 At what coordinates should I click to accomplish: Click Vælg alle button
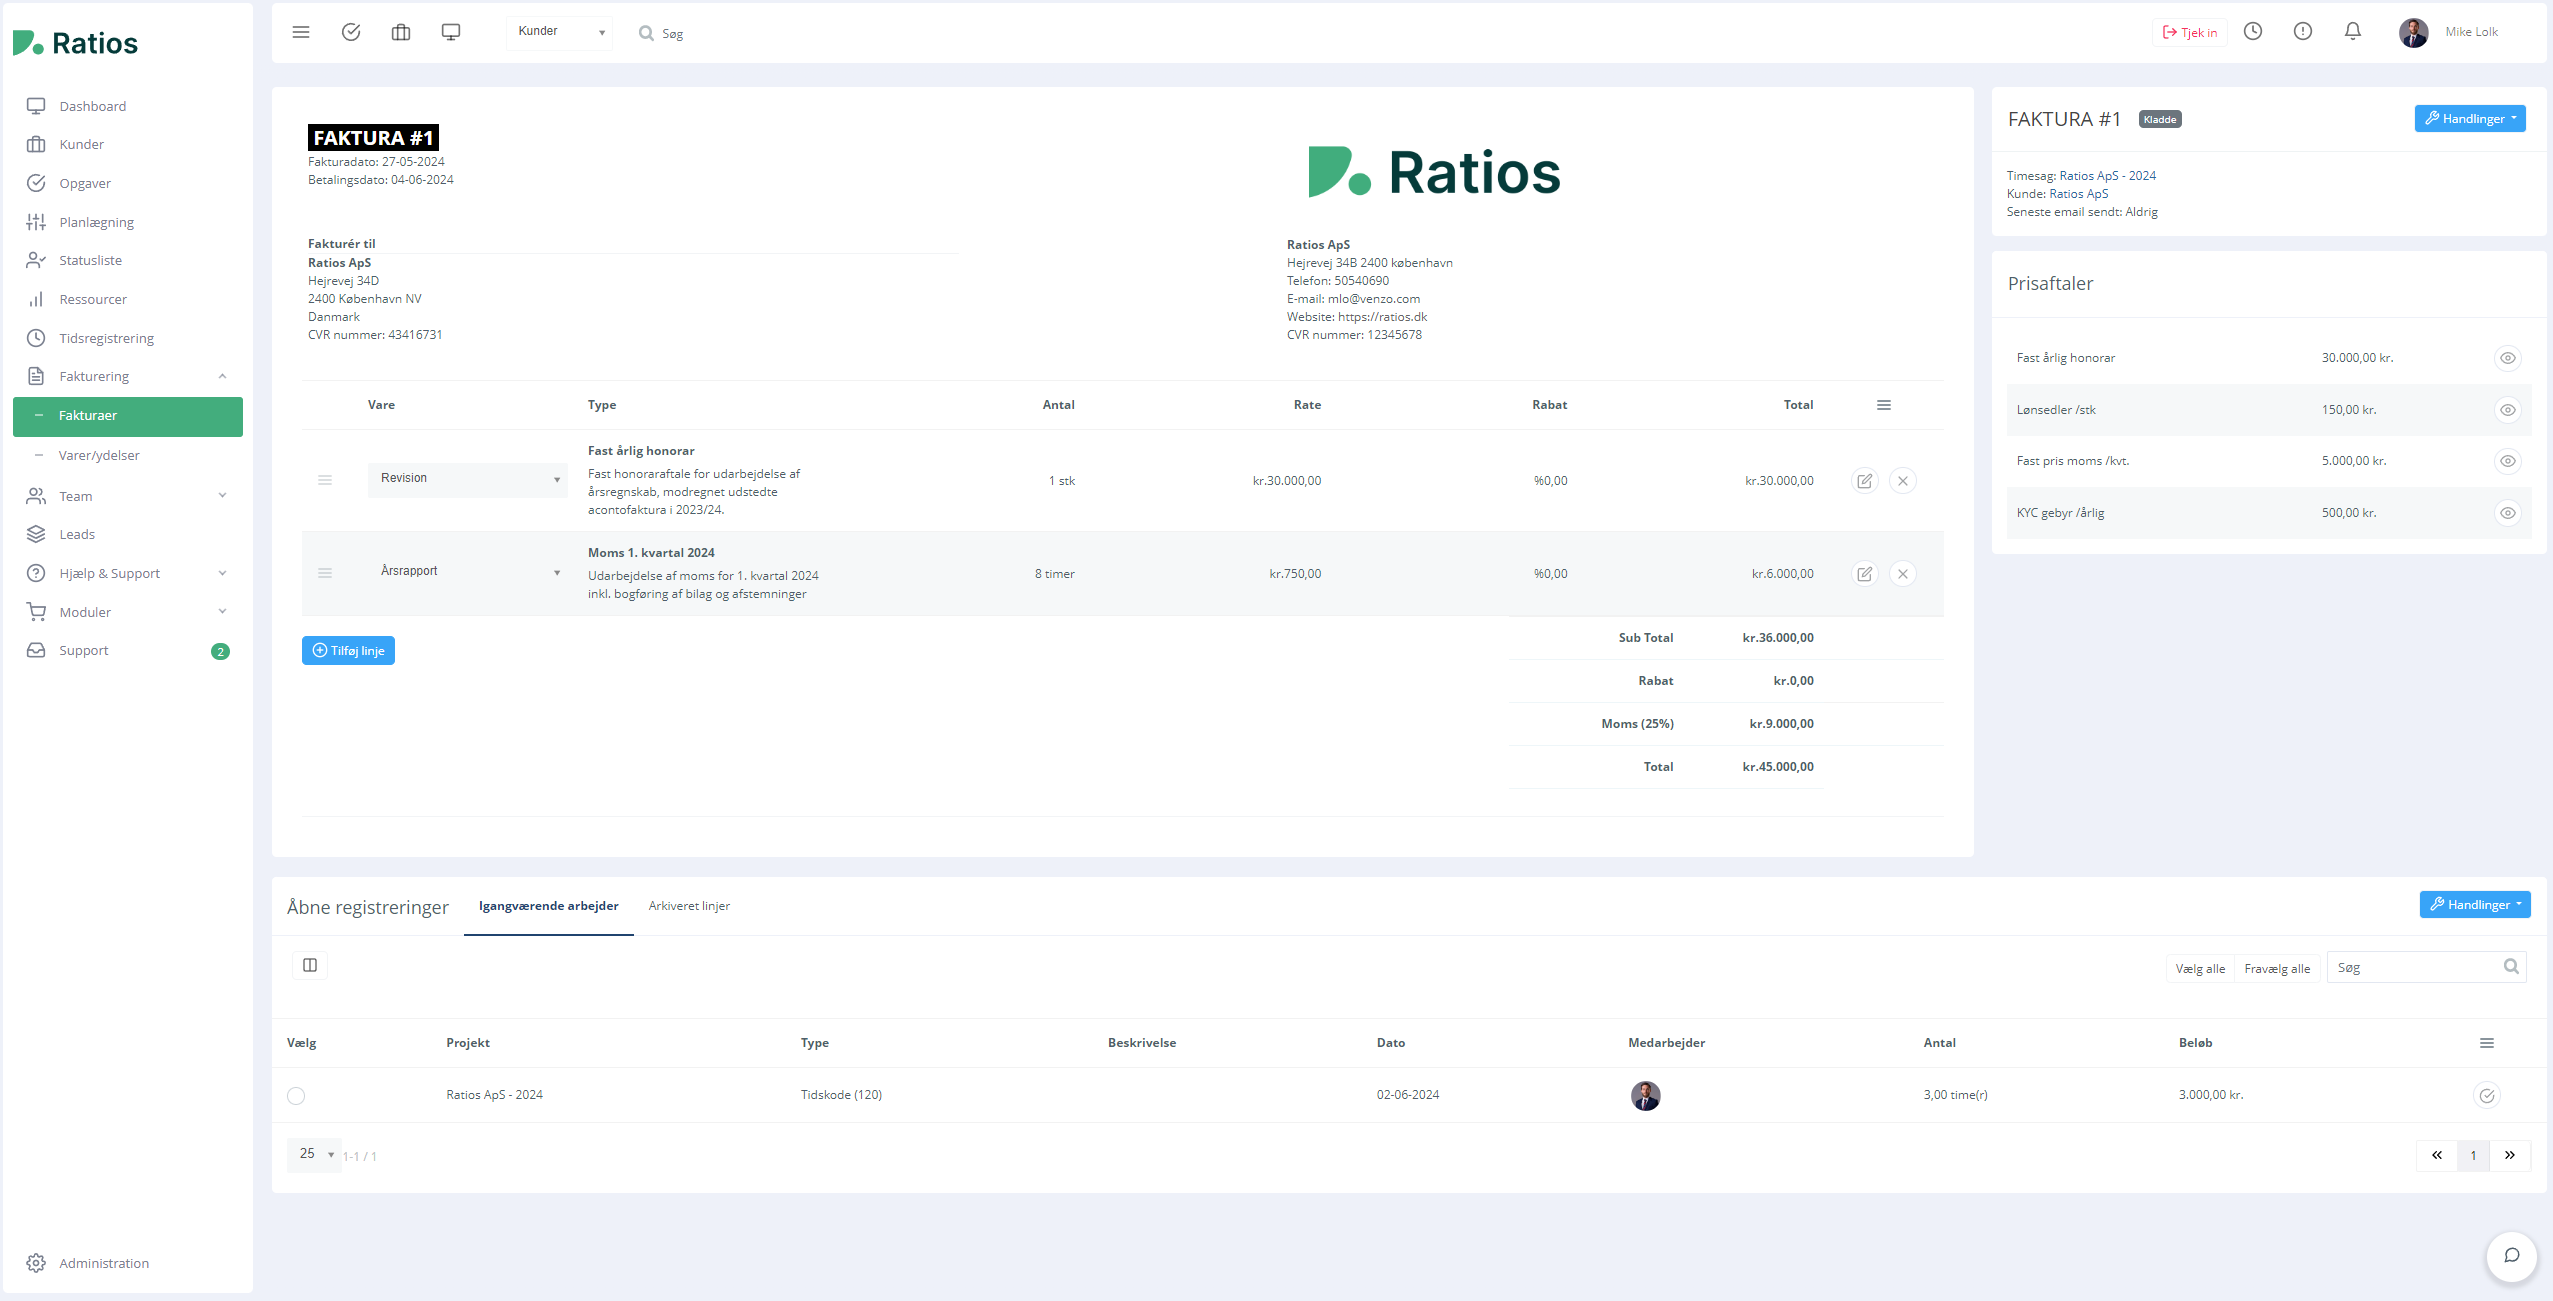tap(2200, 968)
